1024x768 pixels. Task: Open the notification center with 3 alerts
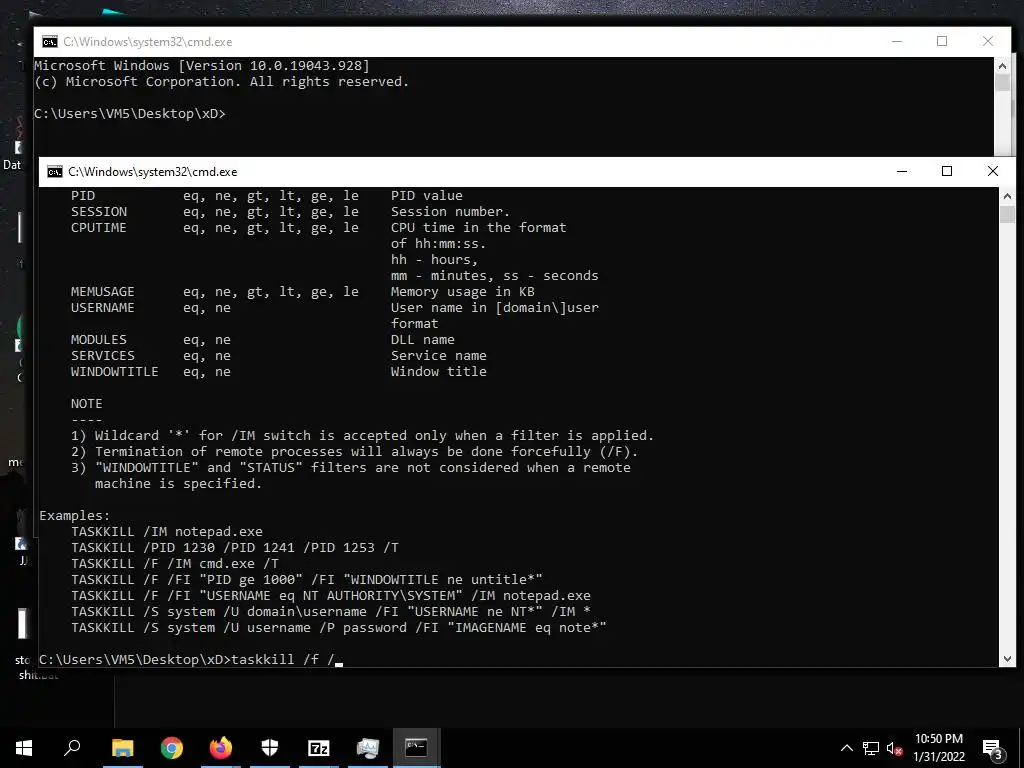click(x=993, y=749)
